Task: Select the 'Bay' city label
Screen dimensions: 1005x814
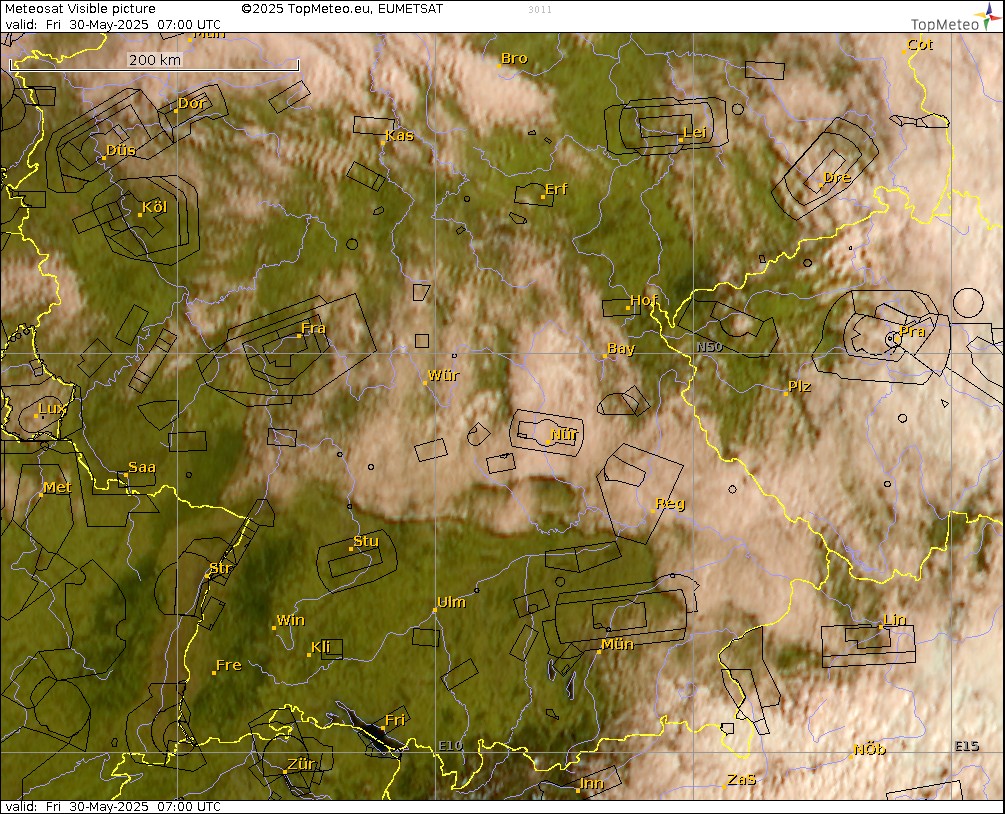Action: [621, 349]
